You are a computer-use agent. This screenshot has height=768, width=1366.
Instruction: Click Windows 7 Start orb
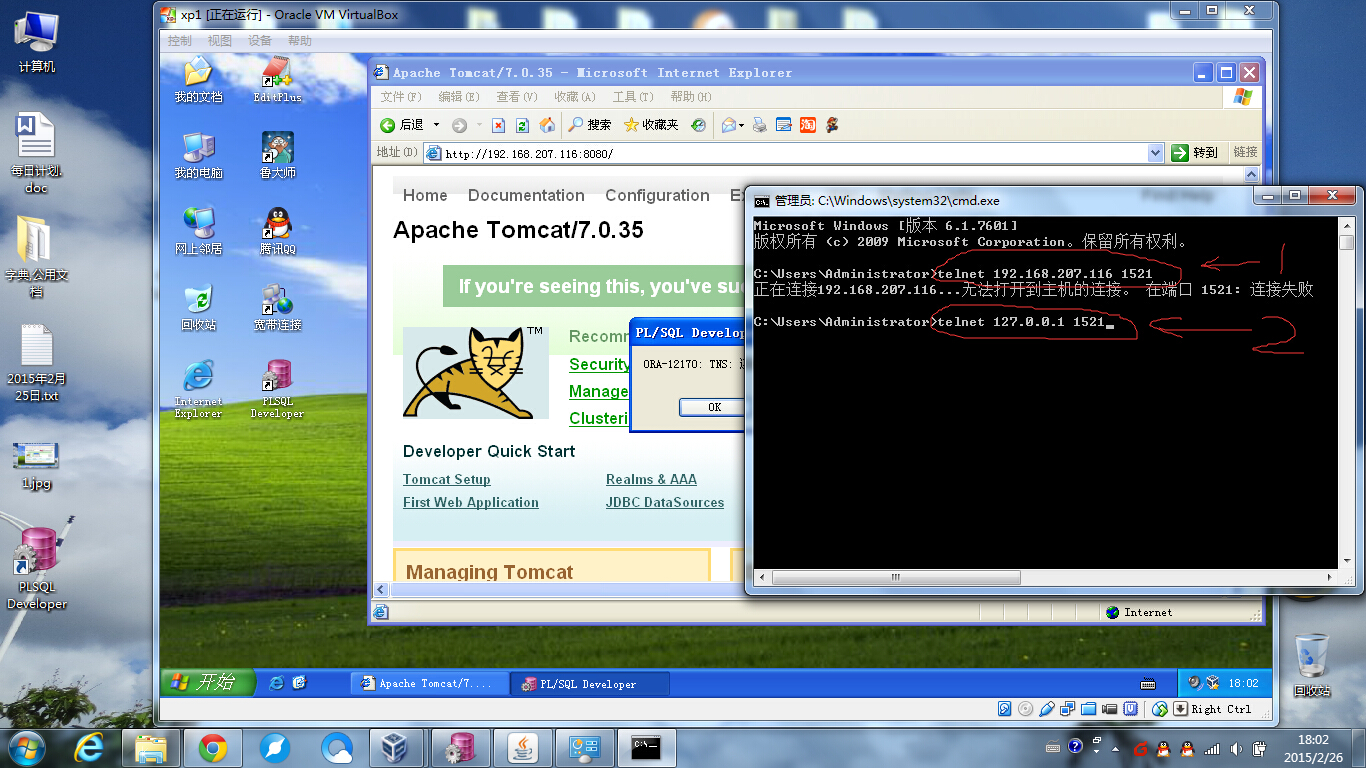point(25,747)
